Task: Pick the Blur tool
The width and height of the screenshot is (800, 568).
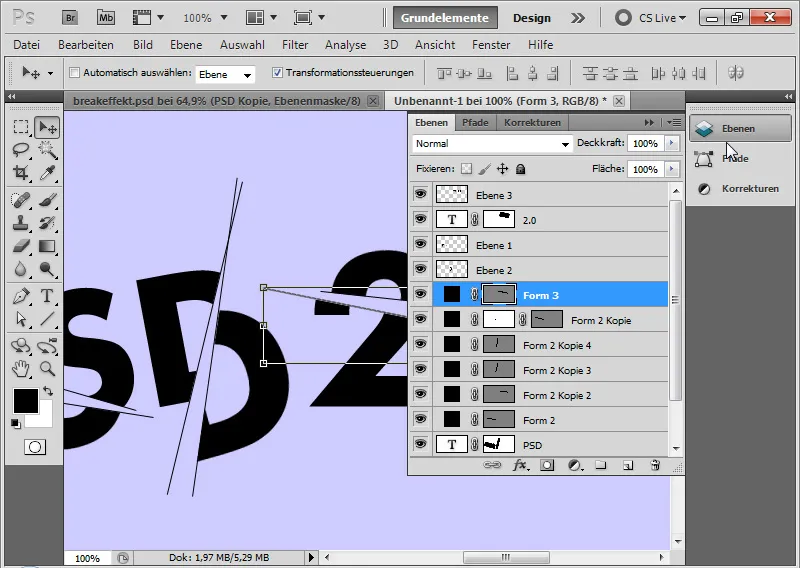Action: coord(21,269)
